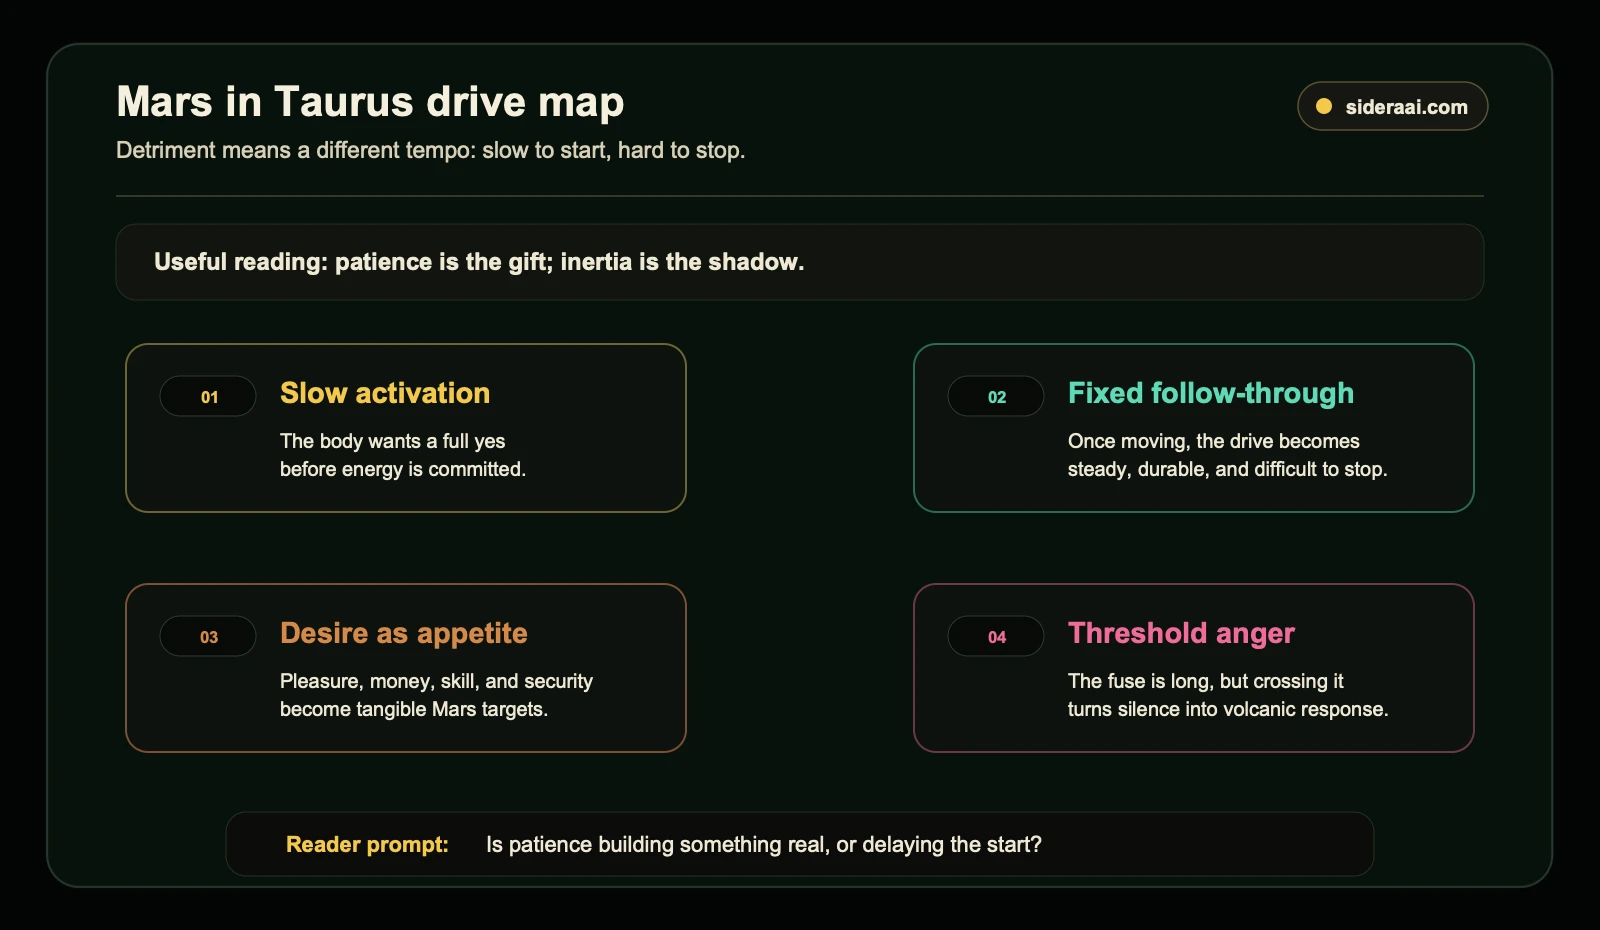This screenshot has width=1600, height=930.
Task: Click the text 'Pleasure, money, skill, and security'
Action: pyautogui.click(x=436, y=681)
